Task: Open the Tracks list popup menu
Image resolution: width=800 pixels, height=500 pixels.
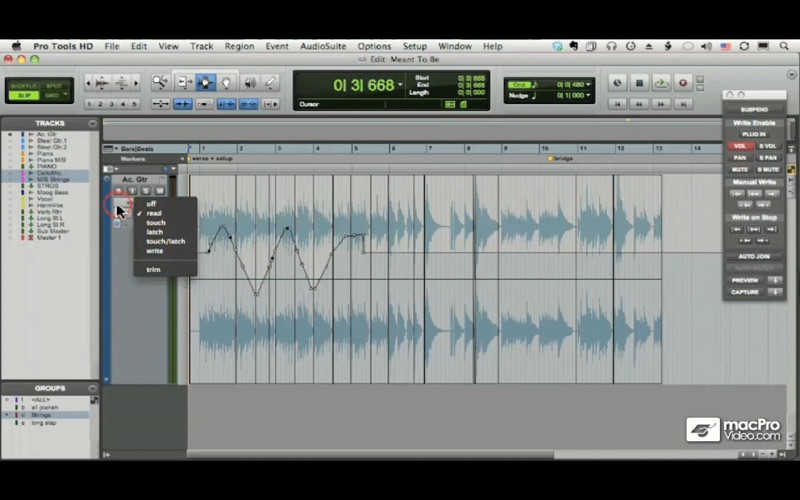Action: click(92, 123)
